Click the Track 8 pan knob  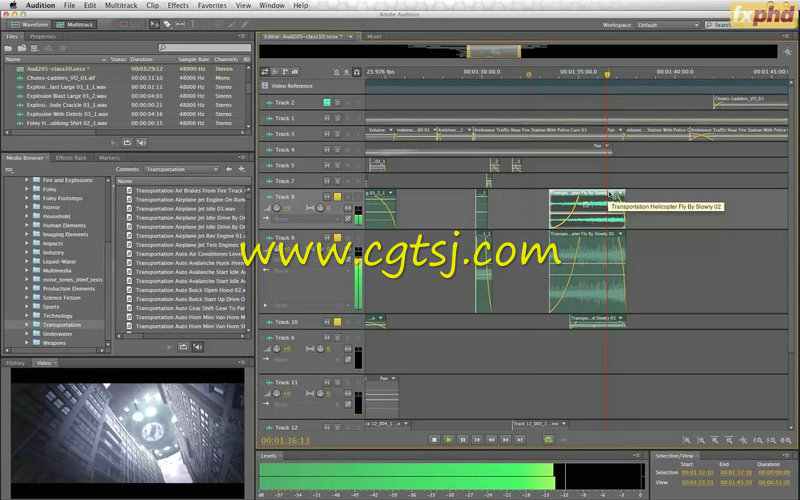coord(320,208)
